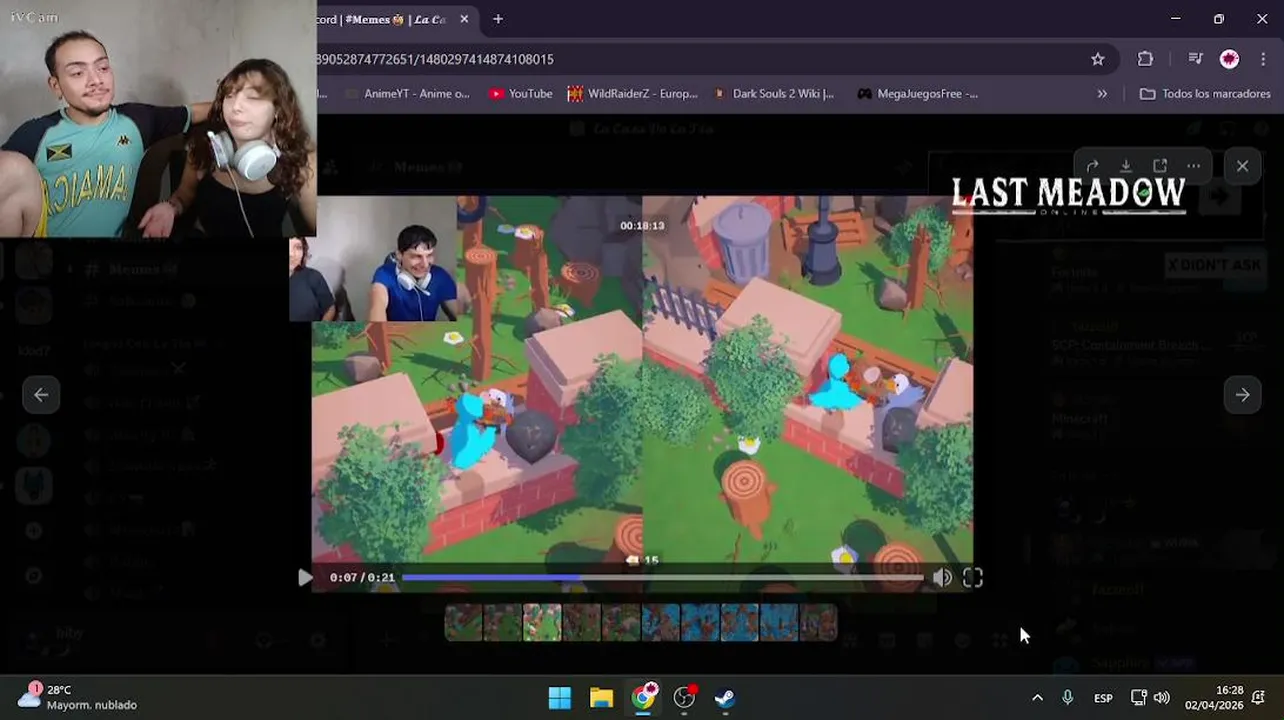Close the Discord #Memes tab
The height and width of the screenshot is (720, 1284).
tap(464, 19)
